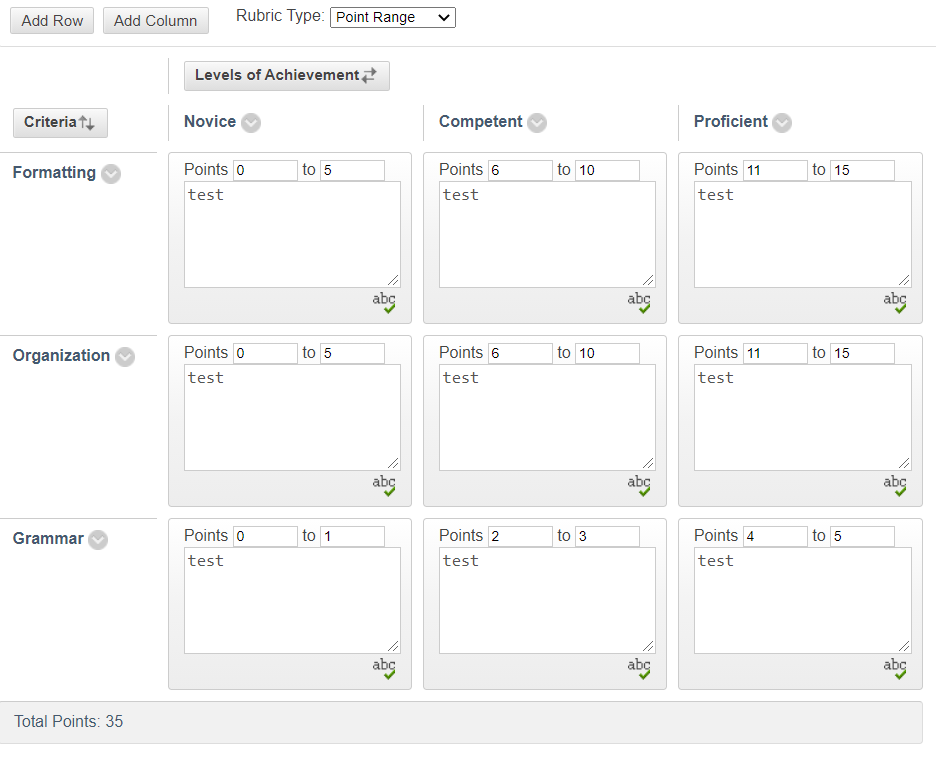Open the Formatting criterion dropdown
Screen dimensions: 936x760
click(x=110, y=173)
